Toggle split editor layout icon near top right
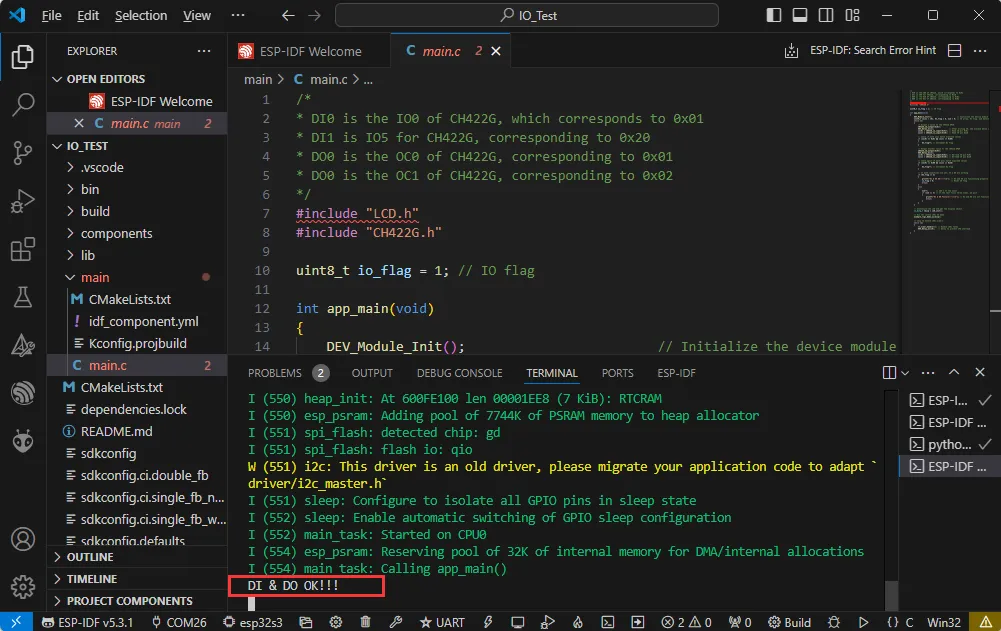The height and width of the screenshot is (631, 1001). [x=953, y=50]
